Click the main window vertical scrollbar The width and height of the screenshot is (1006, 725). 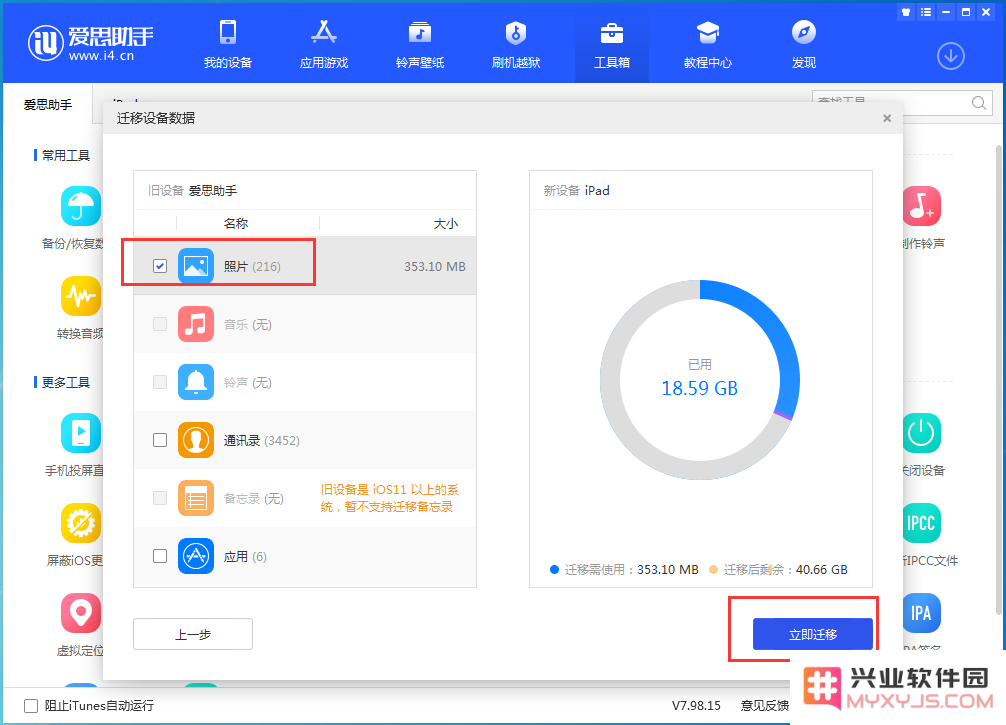point(999,379)
